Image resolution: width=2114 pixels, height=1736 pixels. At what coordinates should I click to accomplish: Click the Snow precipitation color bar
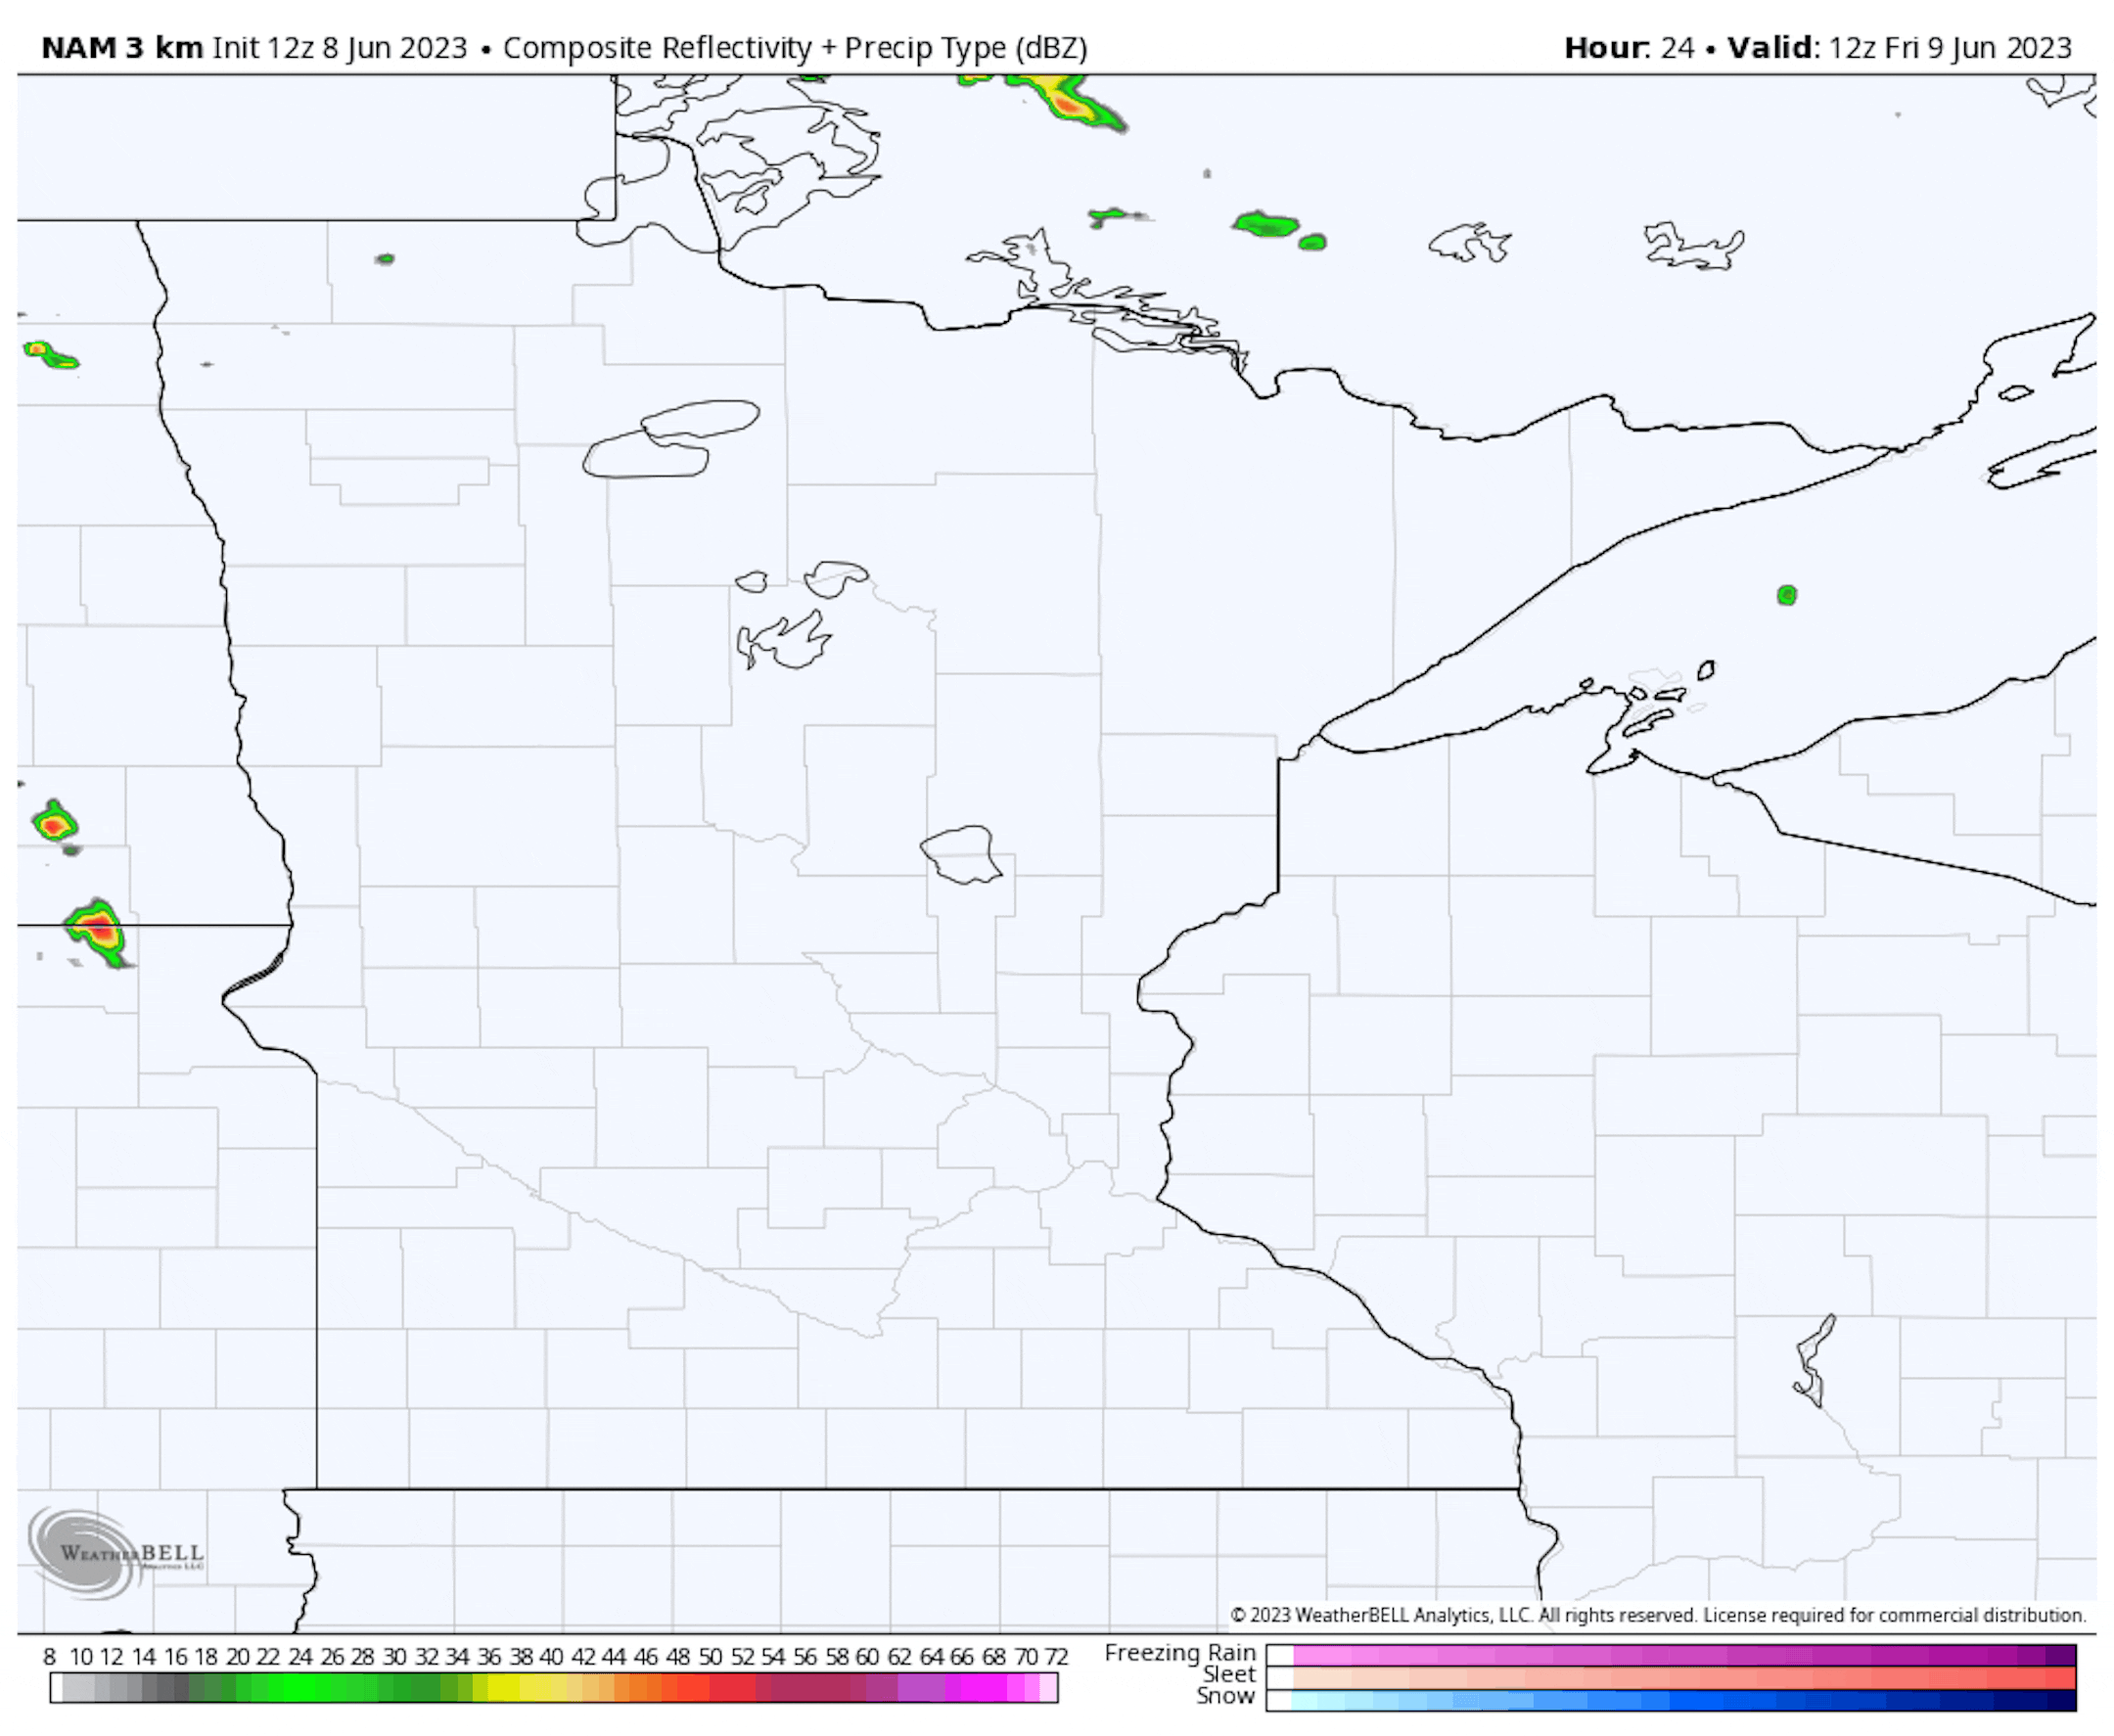point(1670,1699)
